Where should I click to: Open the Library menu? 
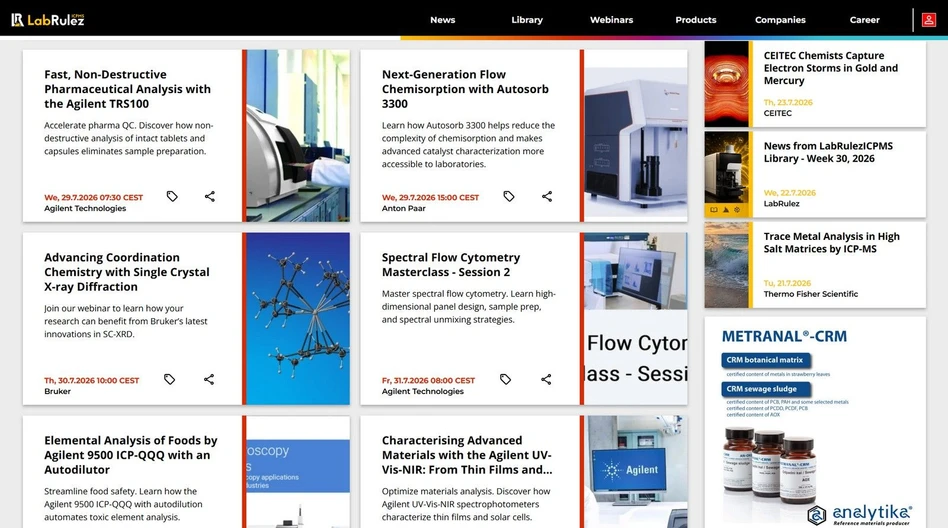tap(527, 20)
